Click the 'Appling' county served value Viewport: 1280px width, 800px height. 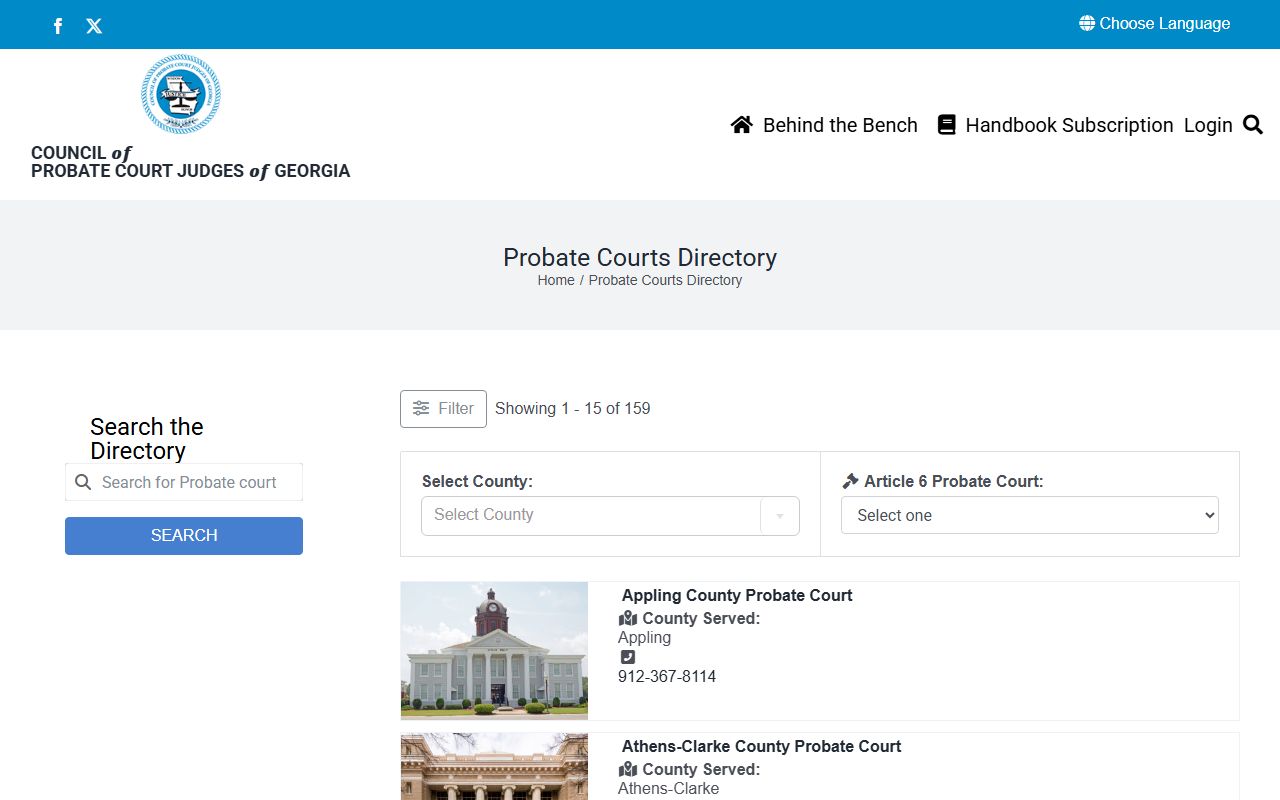(x=645, y=637)
